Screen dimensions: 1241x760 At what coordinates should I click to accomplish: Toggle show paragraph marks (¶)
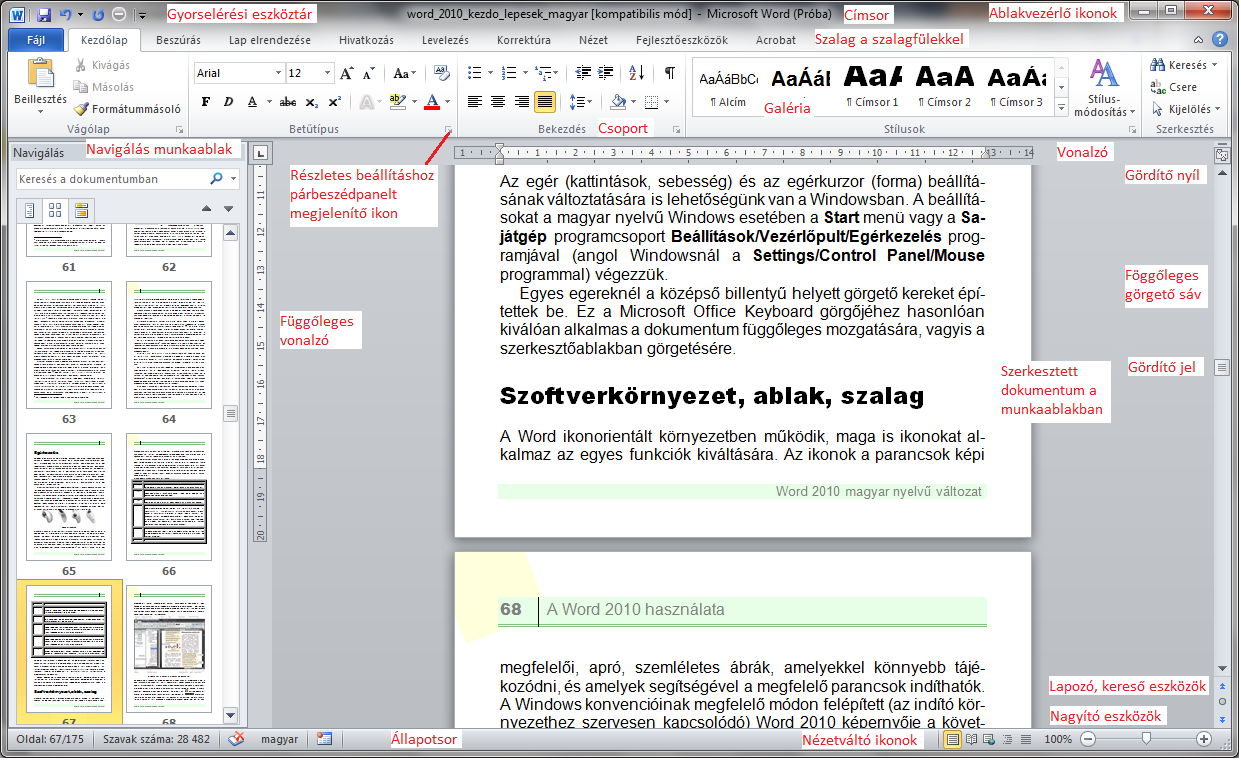click(x=670, y=73)
